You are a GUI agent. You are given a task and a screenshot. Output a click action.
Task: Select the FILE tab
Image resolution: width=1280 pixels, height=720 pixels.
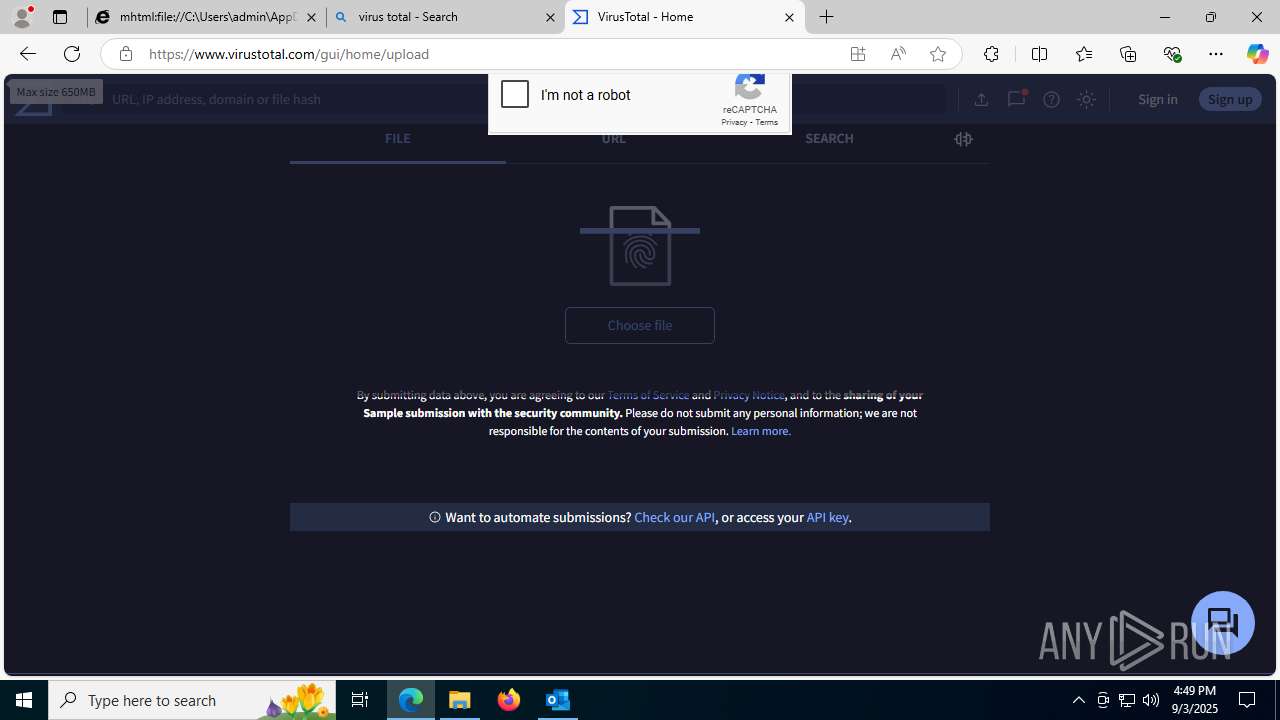pyautogui.click(x=397, y=139)
